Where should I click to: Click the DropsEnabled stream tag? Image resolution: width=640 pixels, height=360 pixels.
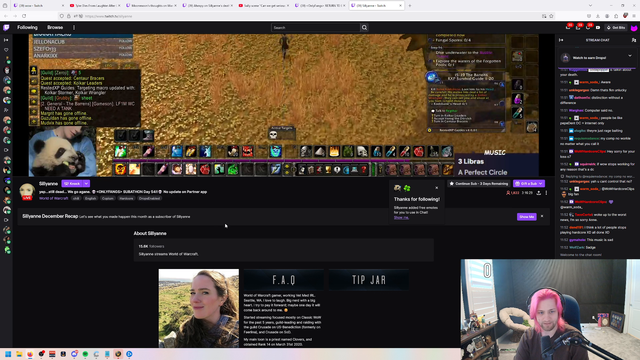pyautogui.click(x=149, y=198)
